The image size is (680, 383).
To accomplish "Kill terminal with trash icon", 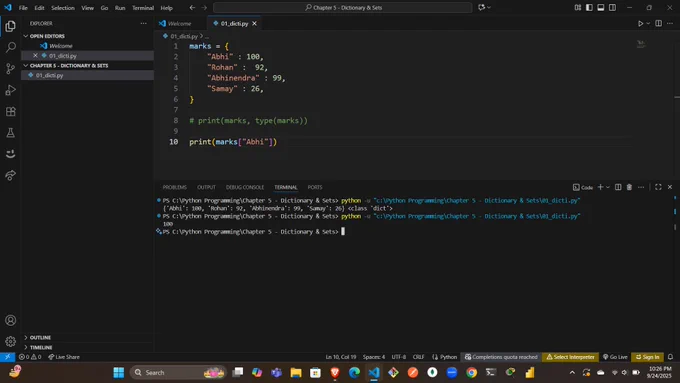I will point(629,187).
